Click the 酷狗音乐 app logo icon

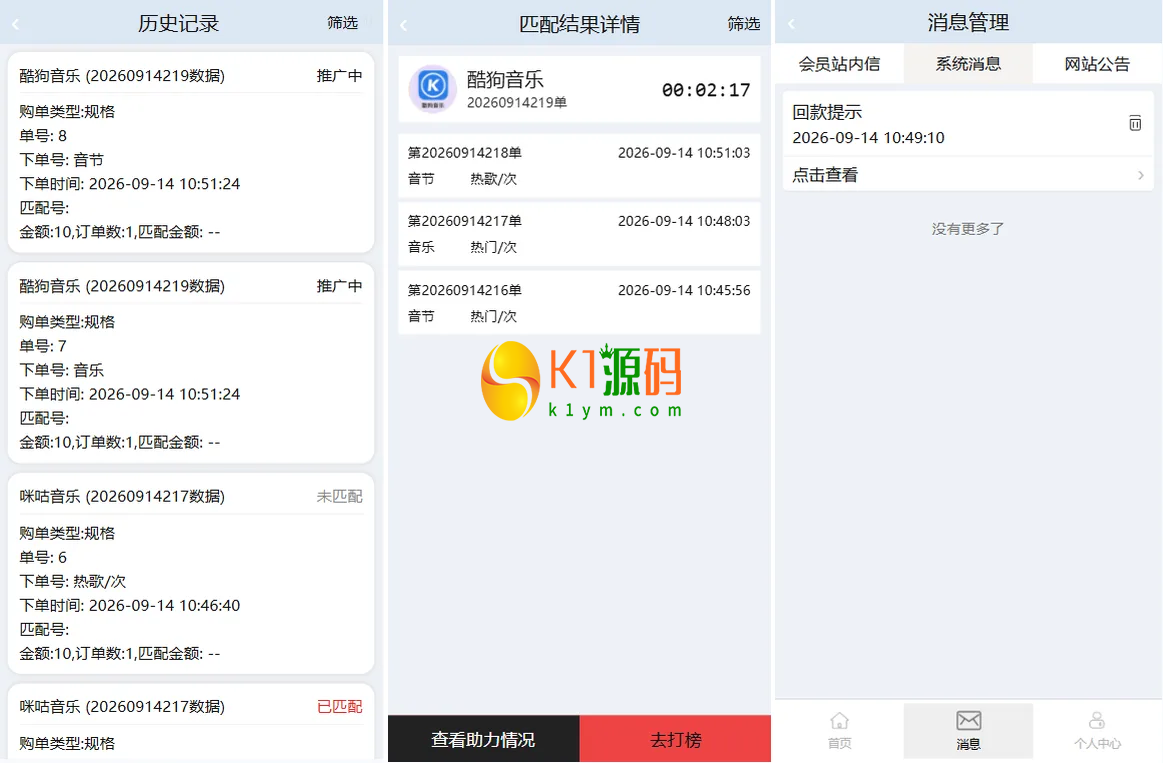click(x=433, y=89)
